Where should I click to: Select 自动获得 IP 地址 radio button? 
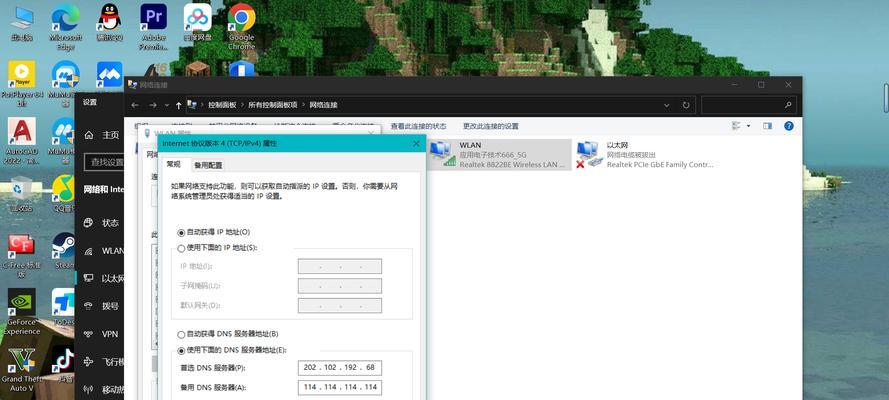(x=181, y=232)
